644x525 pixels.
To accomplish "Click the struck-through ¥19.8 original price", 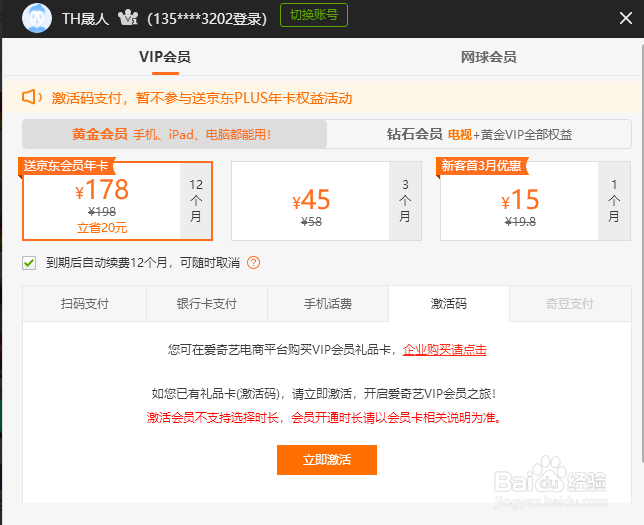I will pos(520,222).
